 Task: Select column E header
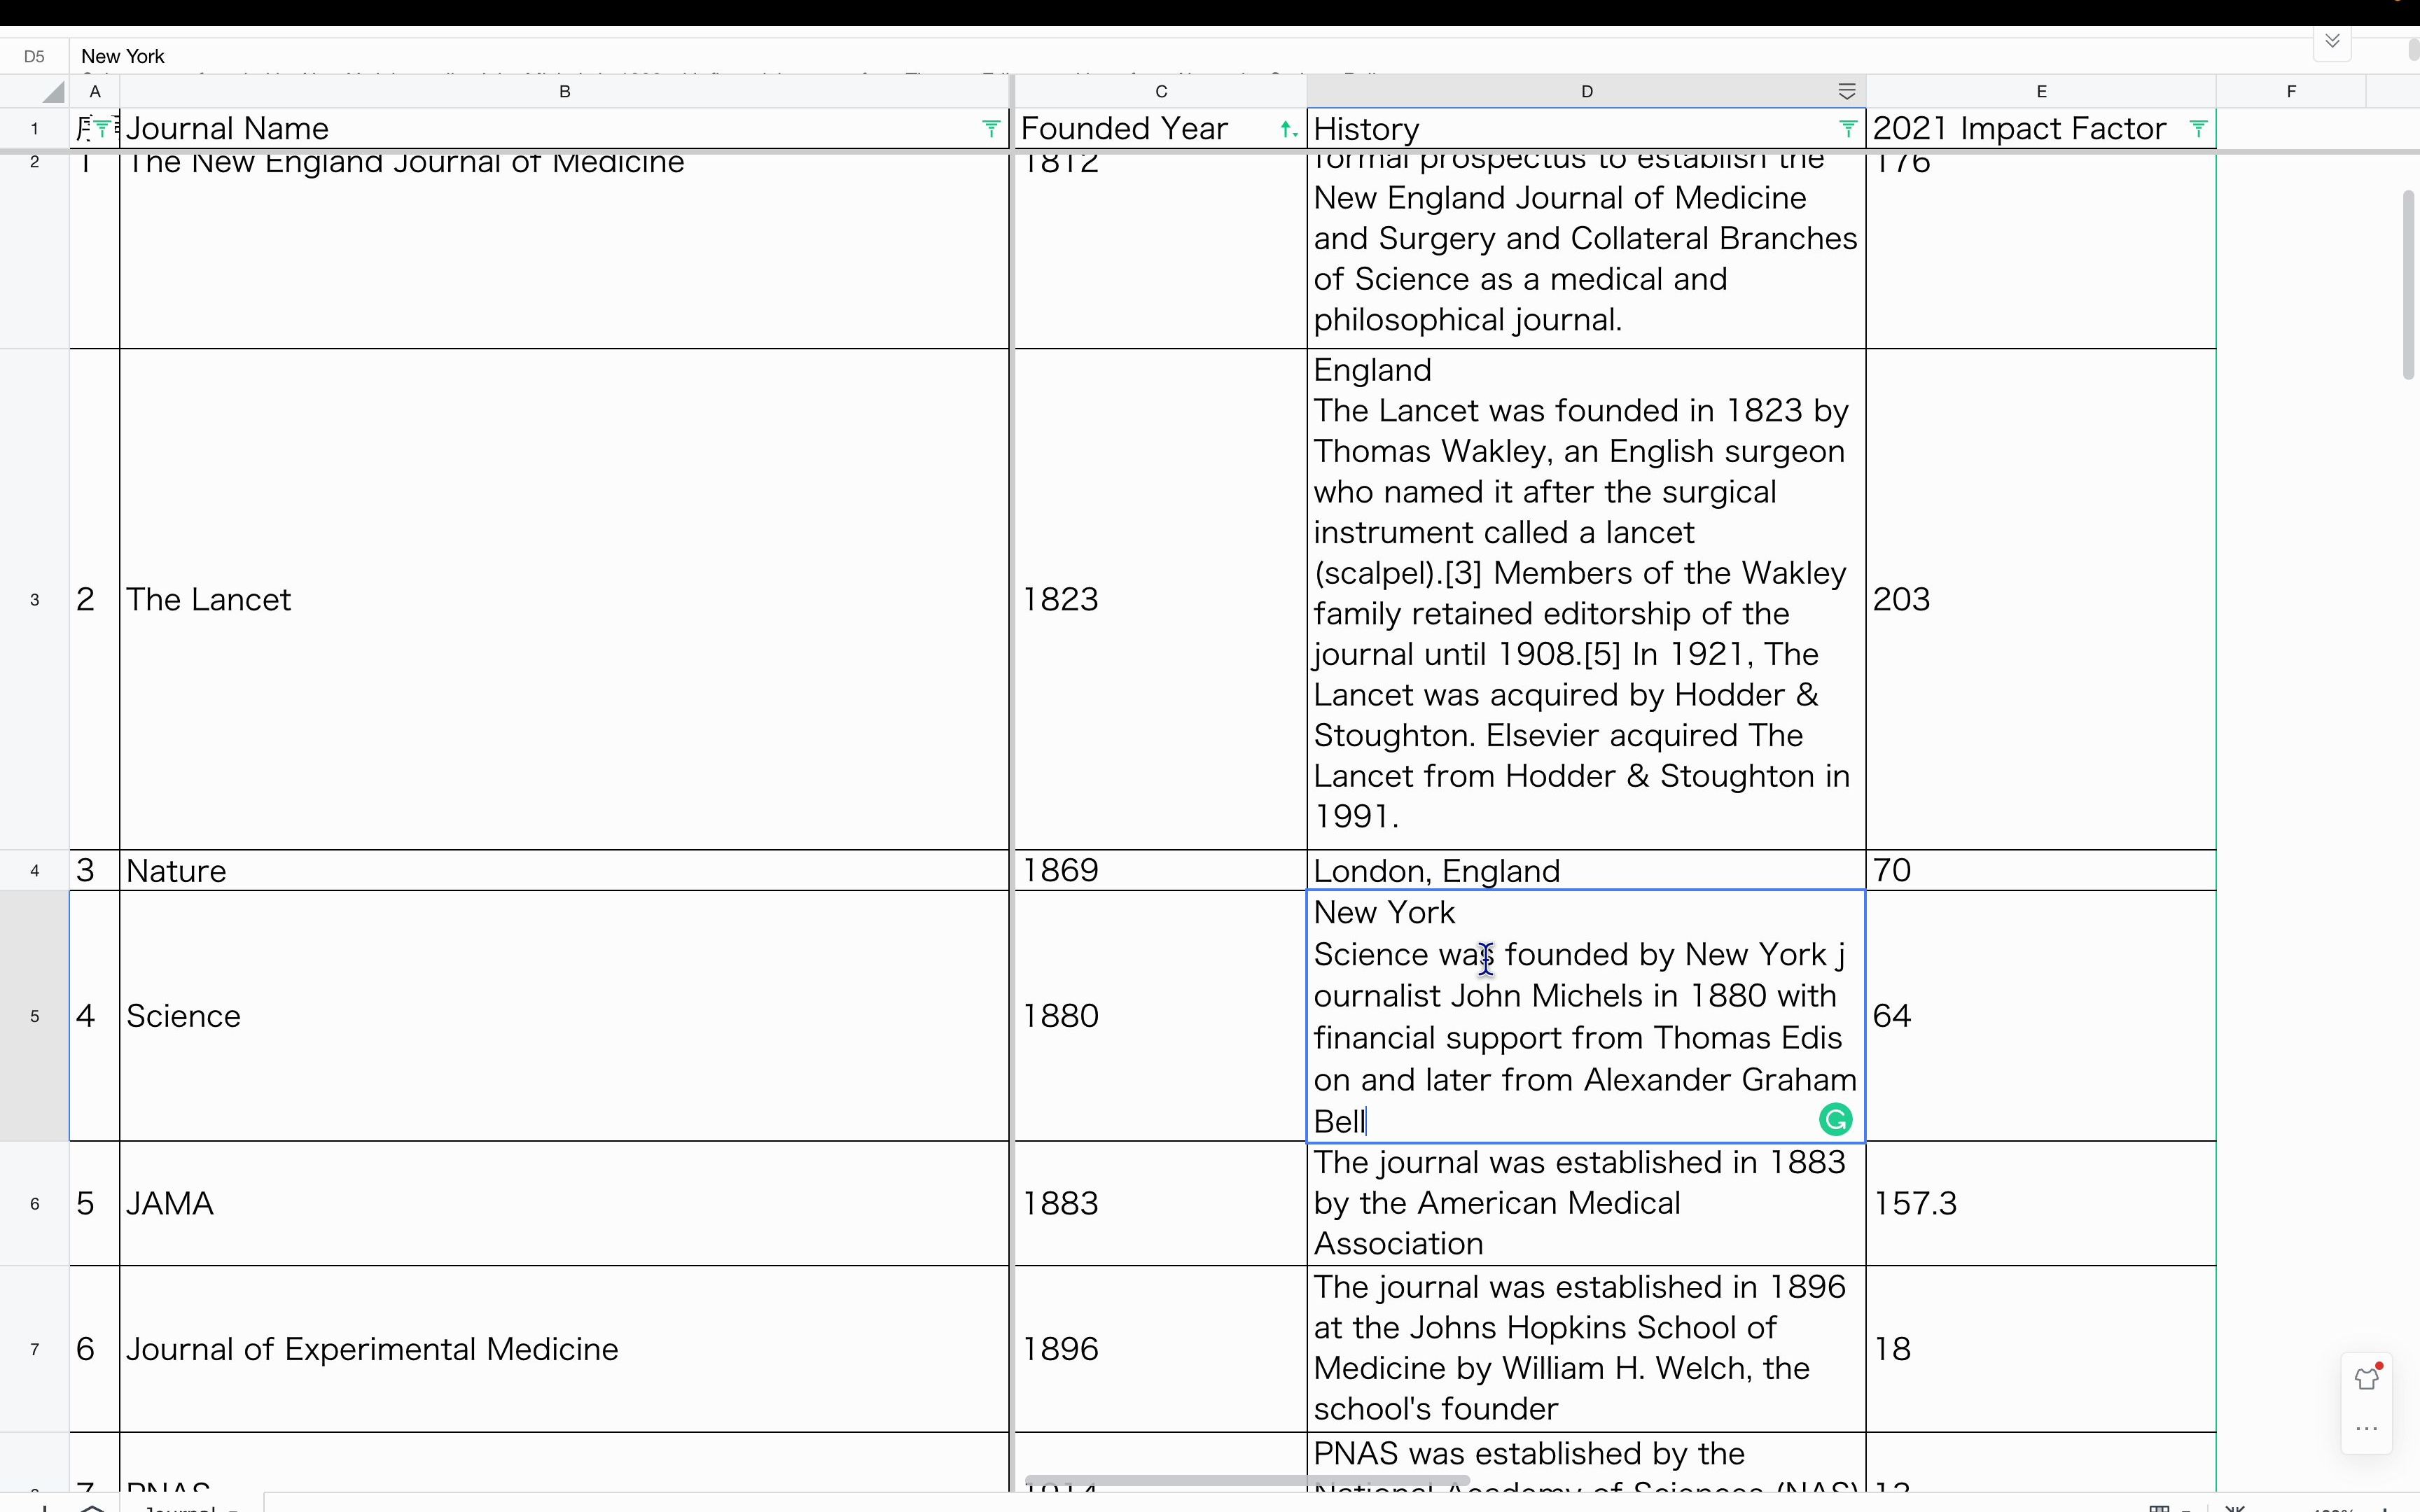(x=2041, y=92)
